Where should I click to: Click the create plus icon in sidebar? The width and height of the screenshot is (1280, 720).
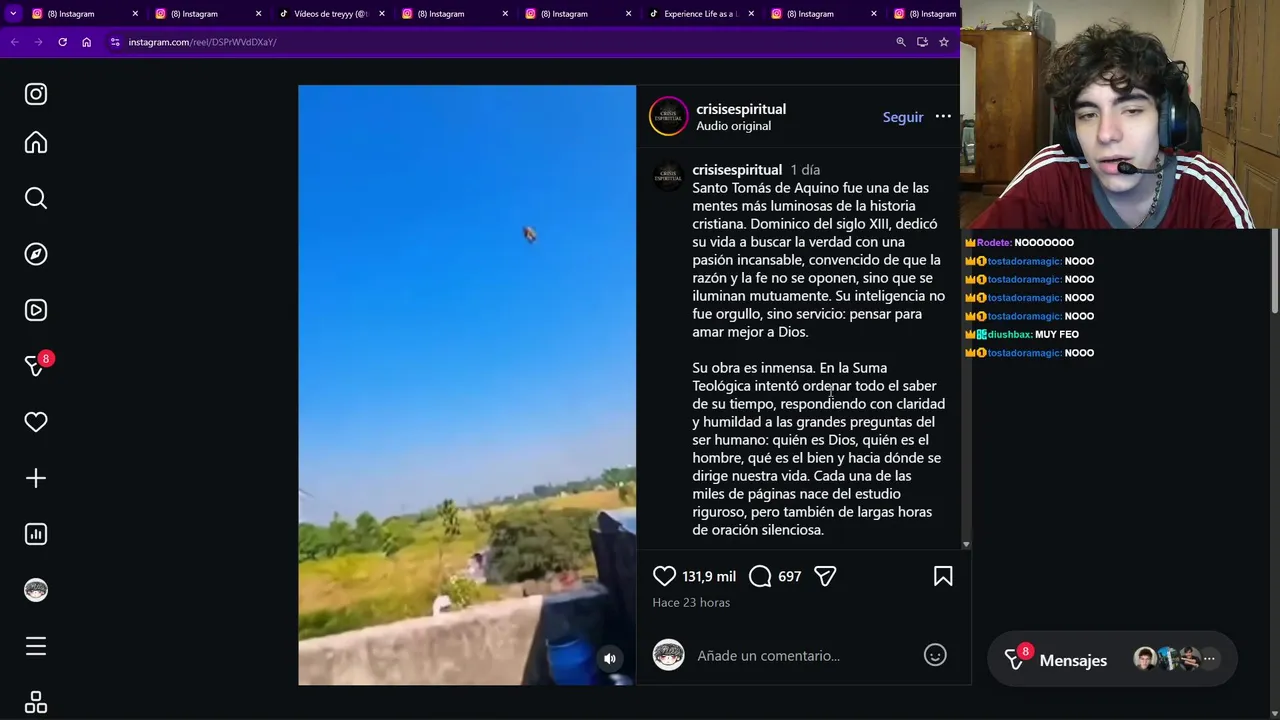pos(36,478)
